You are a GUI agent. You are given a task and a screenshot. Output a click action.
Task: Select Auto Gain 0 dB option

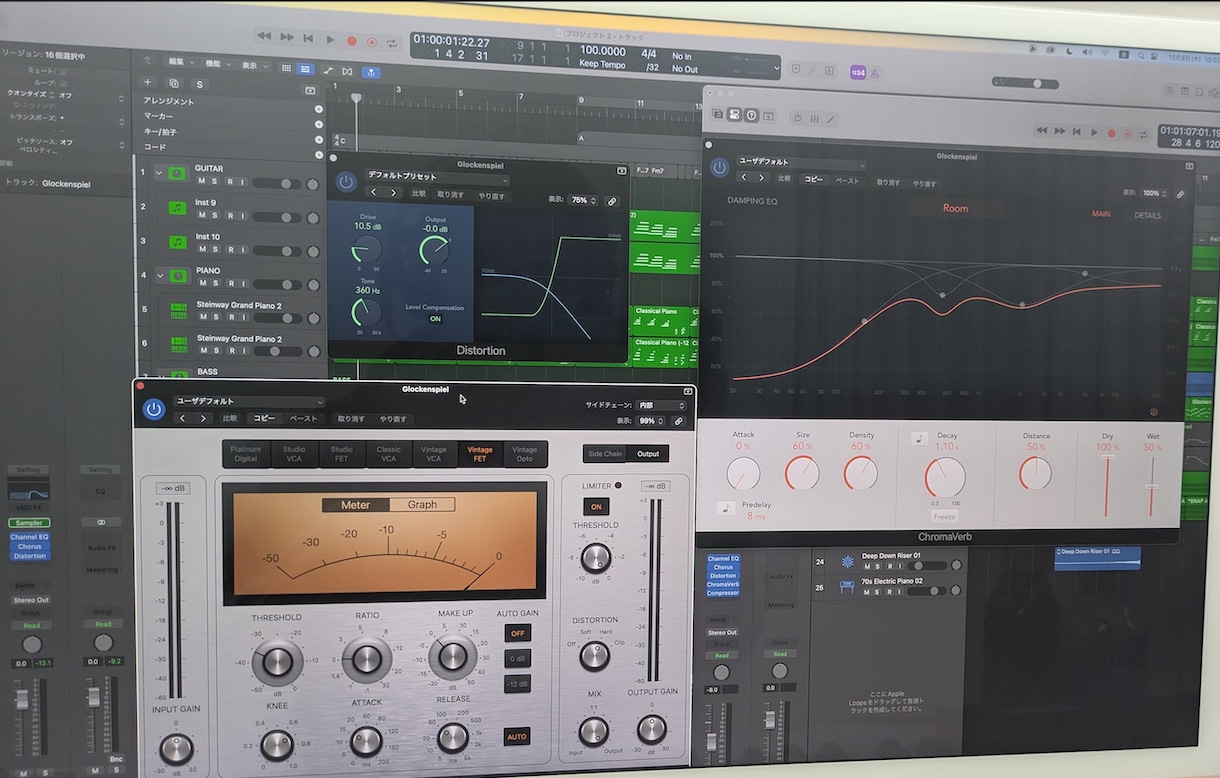coord(518,659)
